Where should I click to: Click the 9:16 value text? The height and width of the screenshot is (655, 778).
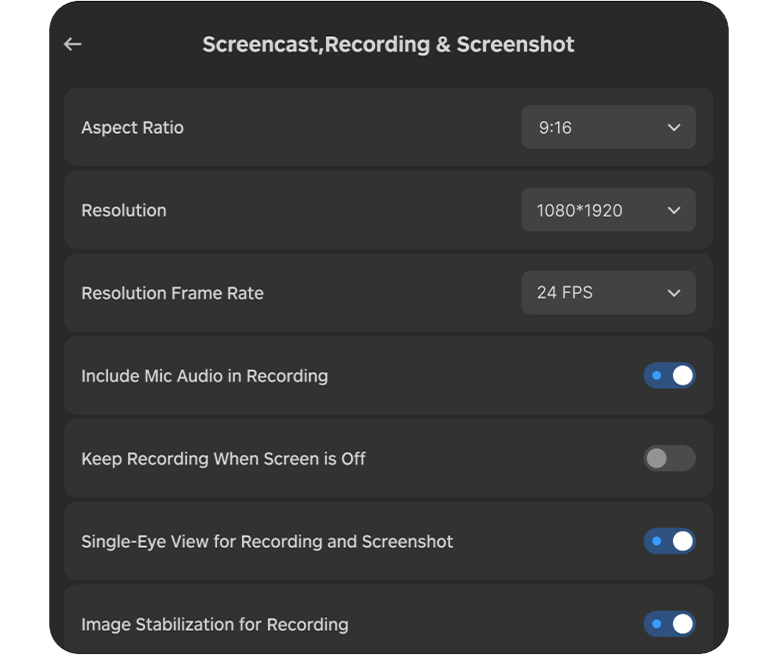click(x=555, y=128)
